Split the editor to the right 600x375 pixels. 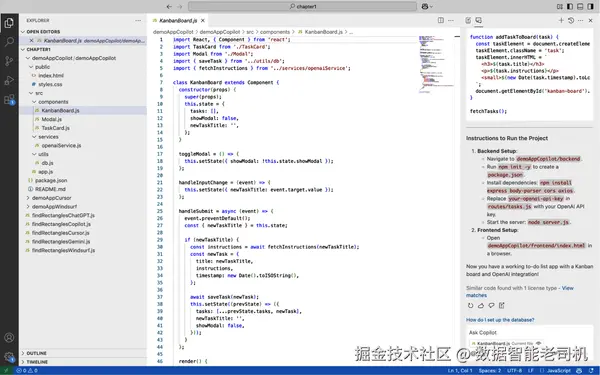click(x=441, y=20)
